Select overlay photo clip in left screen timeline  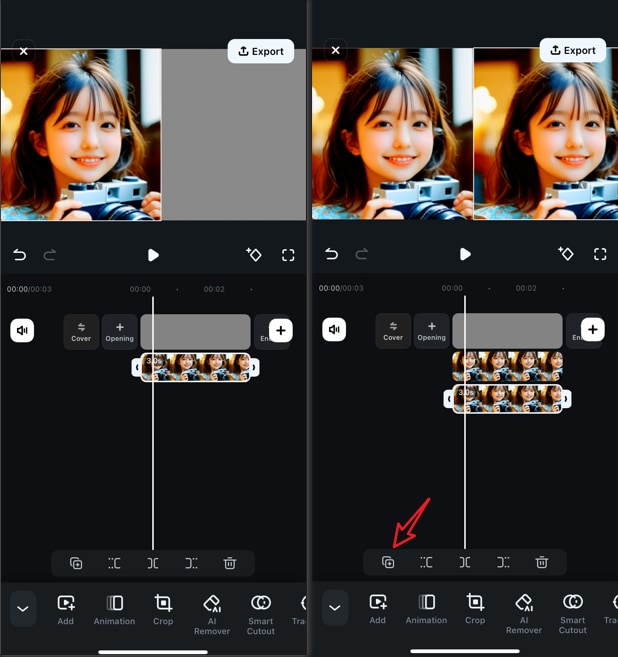click(195, 367)
